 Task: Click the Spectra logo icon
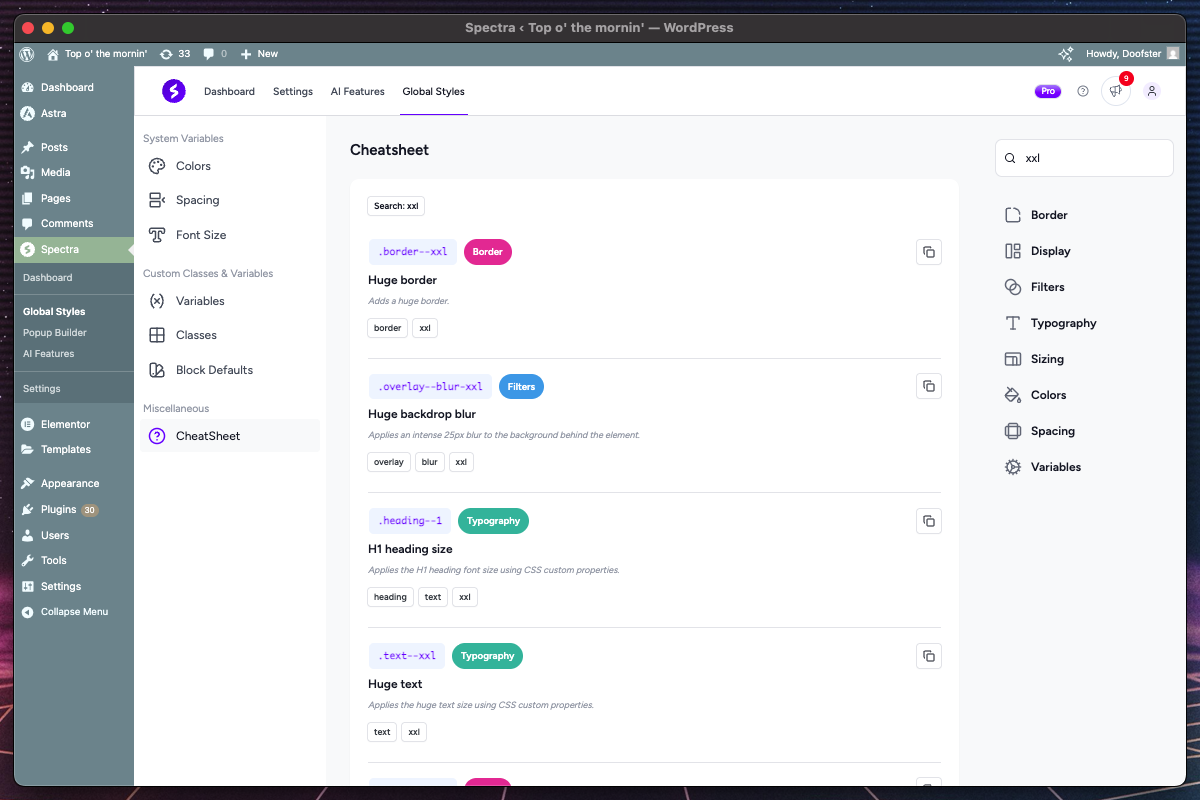click(174, 91)
